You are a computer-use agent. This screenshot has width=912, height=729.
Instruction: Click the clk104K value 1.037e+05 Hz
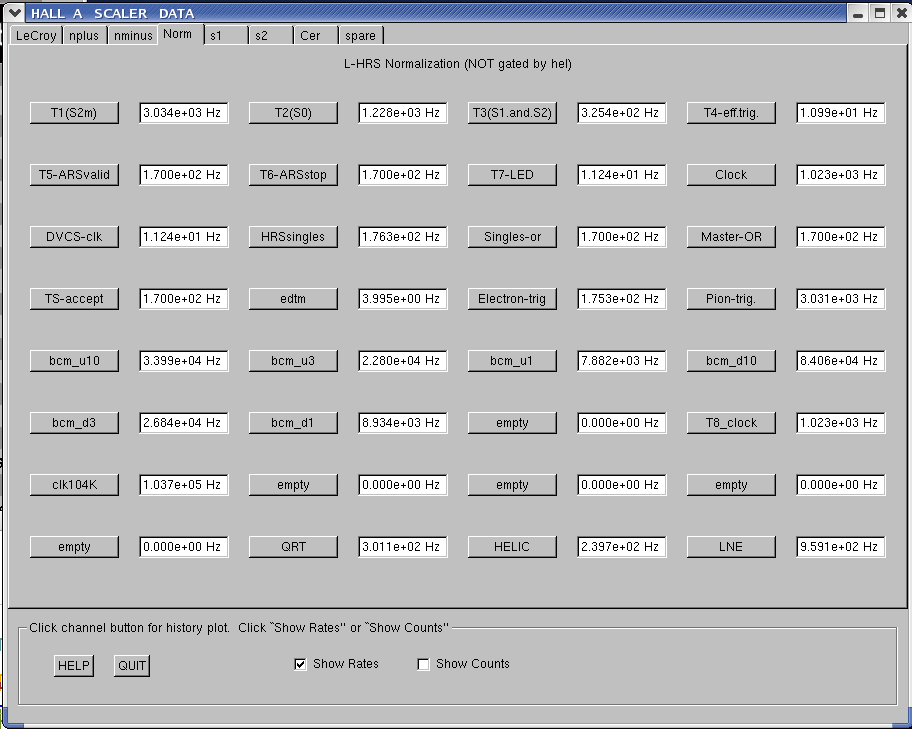184,485
